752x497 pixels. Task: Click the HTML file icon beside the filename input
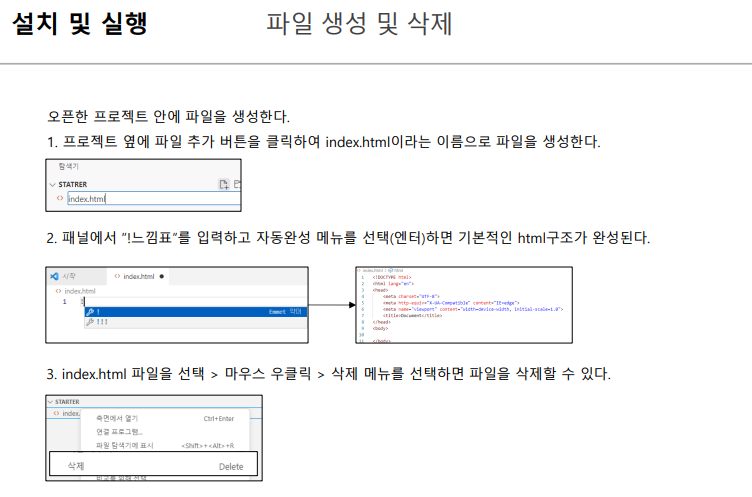coord(60,198)
